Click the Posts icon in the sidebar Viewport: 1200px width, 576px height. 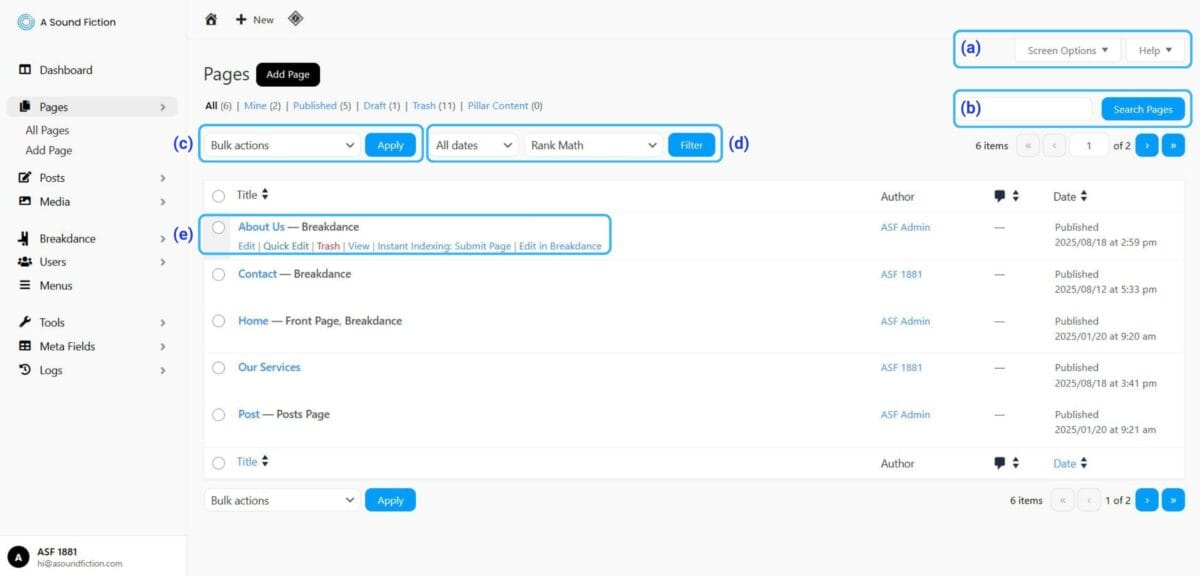point(24,177)
